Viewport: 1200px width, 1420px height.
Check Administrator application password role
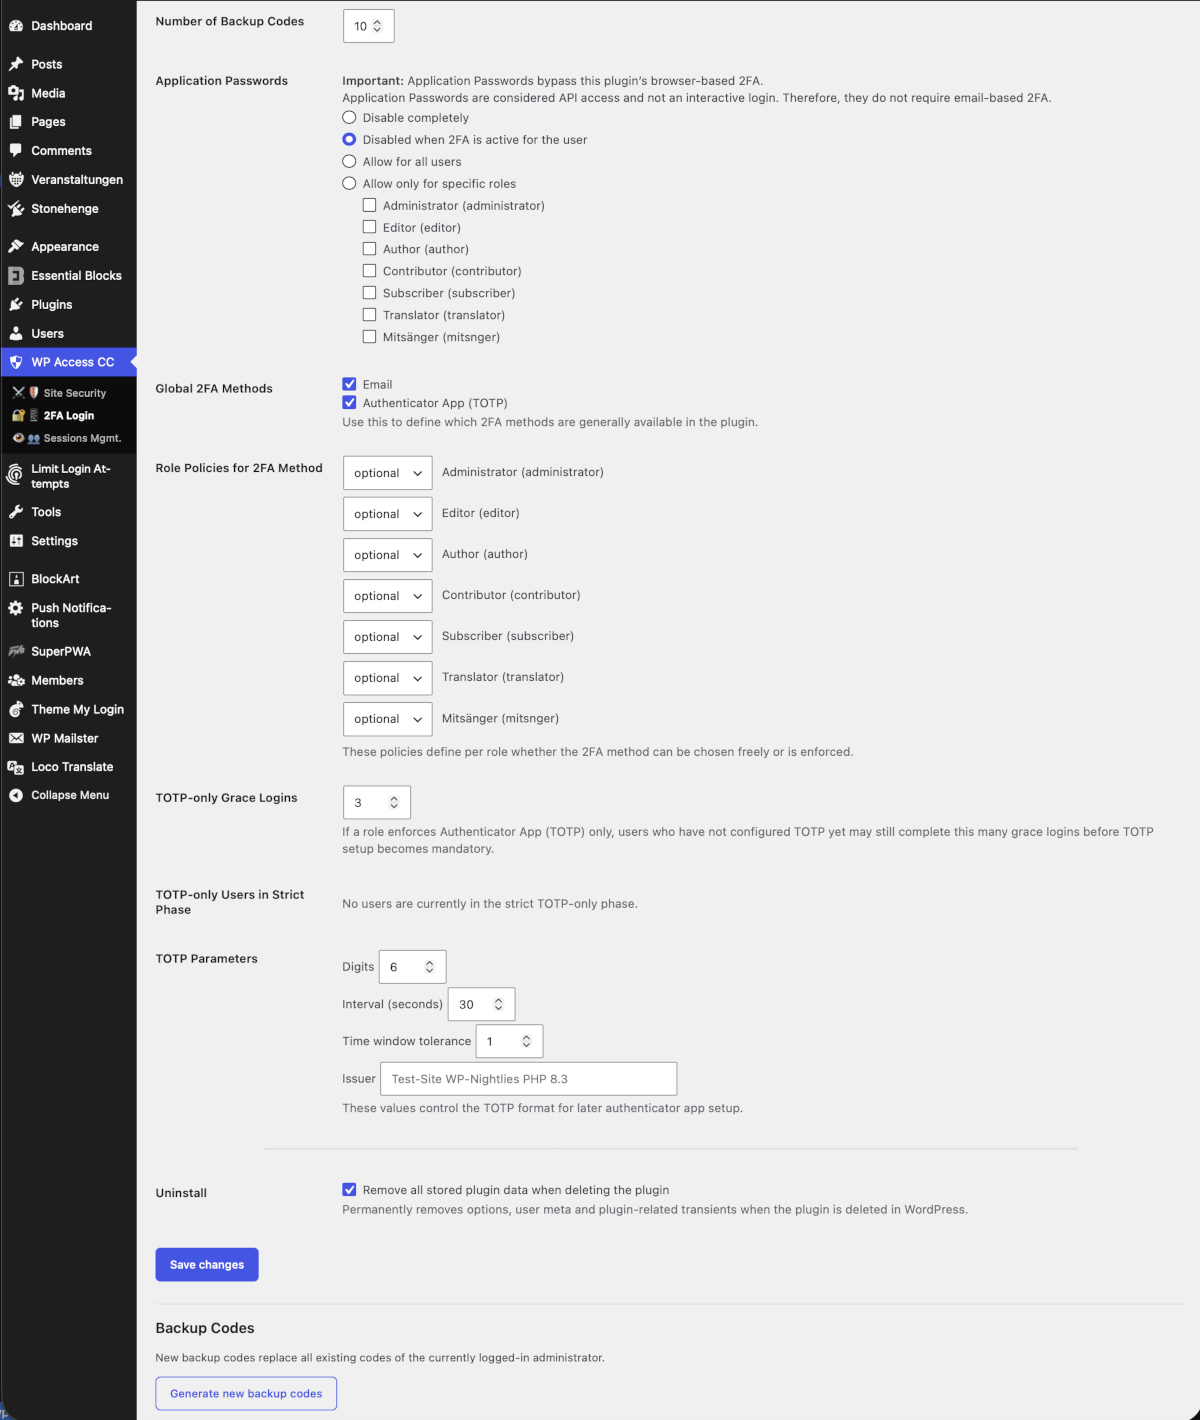point(369,205)
